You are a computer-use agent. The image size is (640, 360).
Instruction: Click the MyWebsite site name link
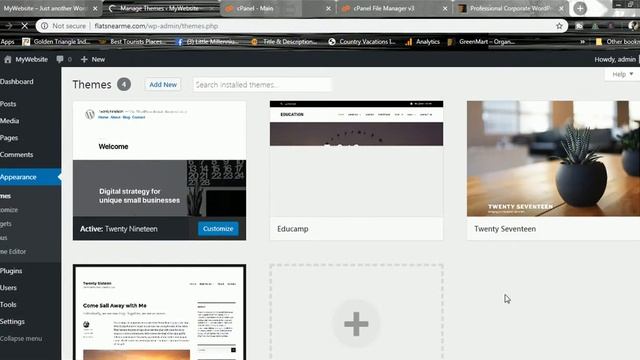[32, 60]
